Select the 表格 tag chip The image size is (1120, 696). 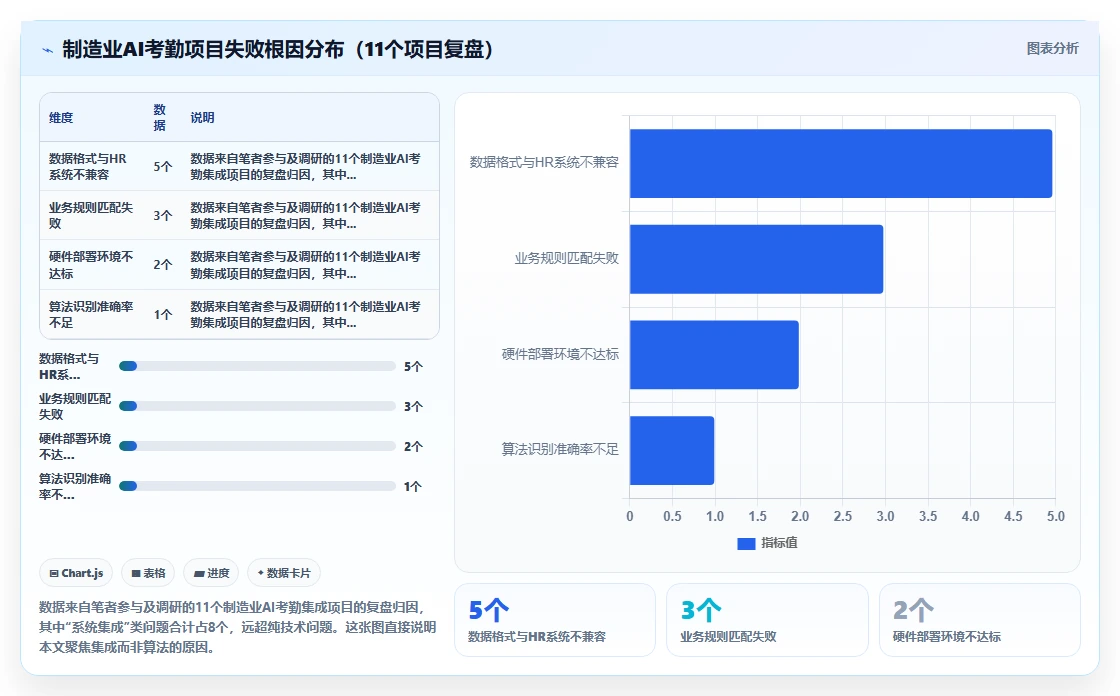point(148,573)
